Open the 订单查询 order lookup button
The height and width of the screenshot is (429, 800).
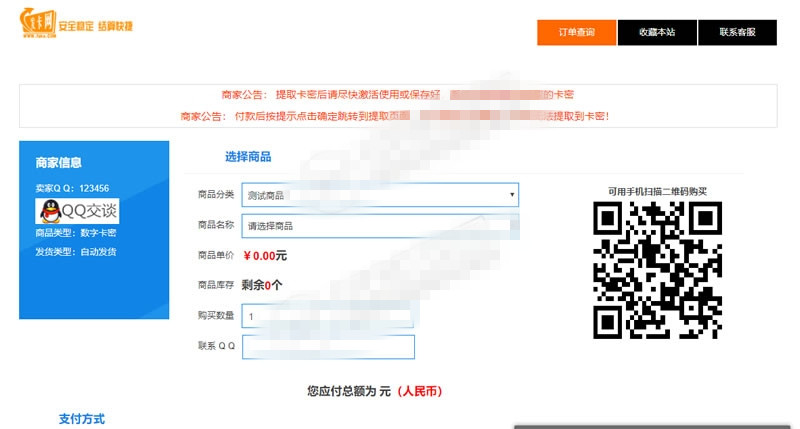577,32
